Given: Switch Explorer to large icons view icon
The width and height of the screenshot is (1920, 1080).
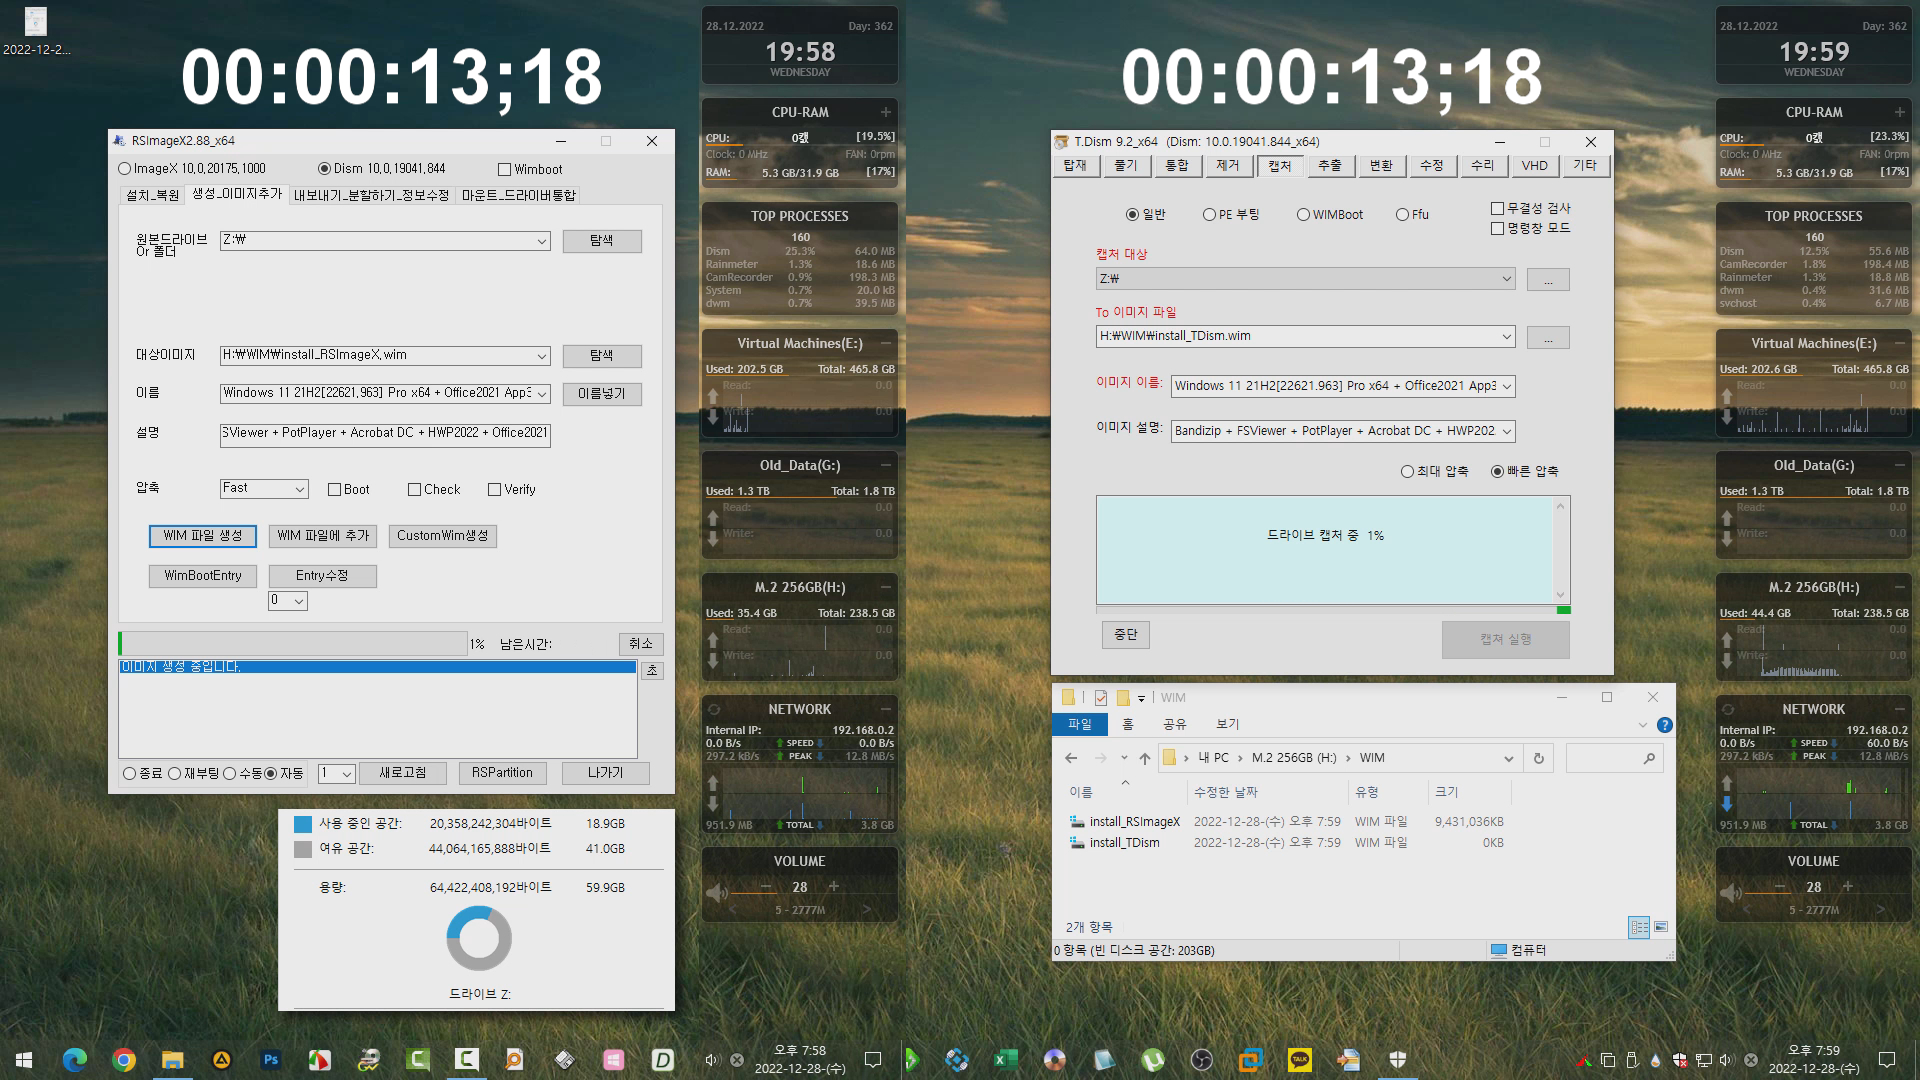Looking at the screenshot, I should point(1661,927).
